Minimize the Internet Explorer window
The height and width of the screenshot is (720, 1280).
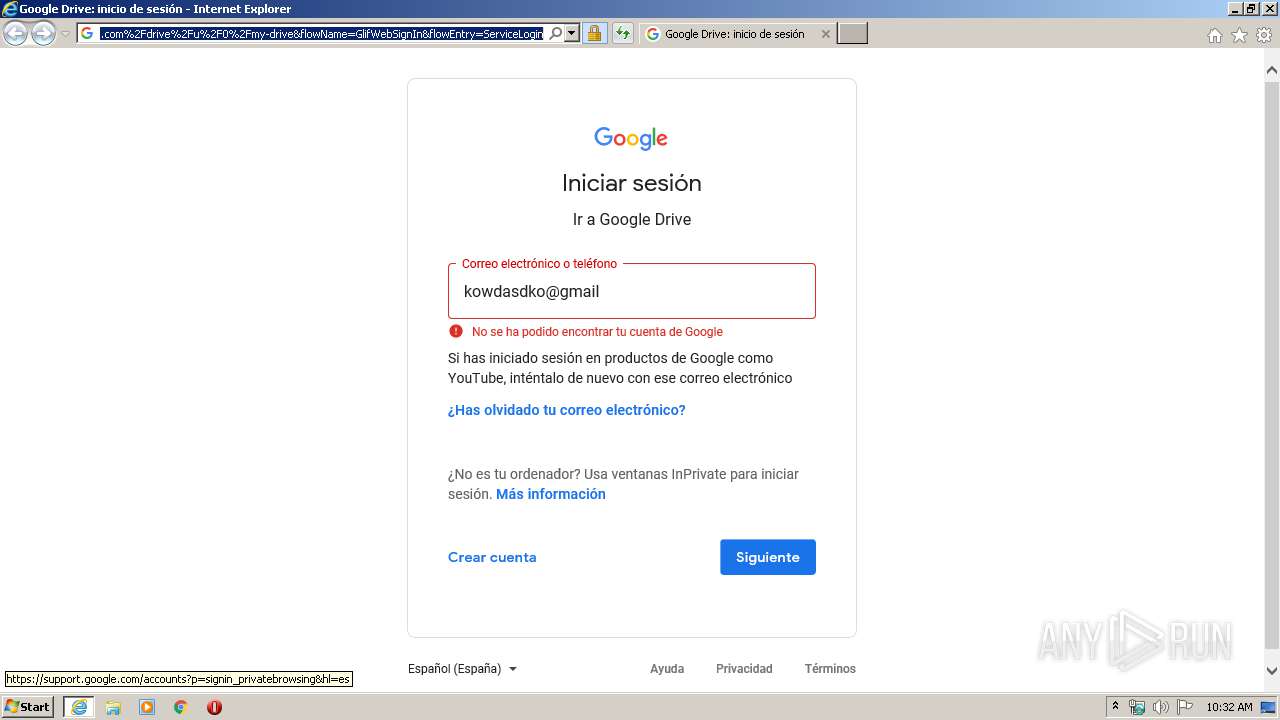tap(1235, 9)
